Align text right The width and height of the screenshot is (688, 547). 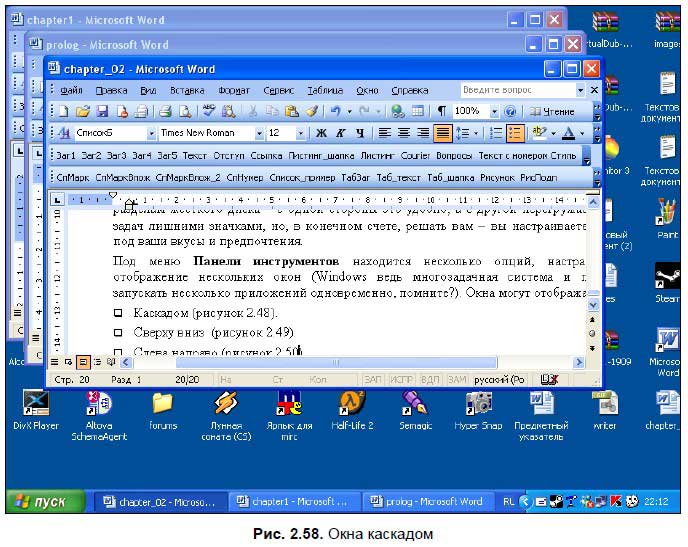[x=423, y=133]
